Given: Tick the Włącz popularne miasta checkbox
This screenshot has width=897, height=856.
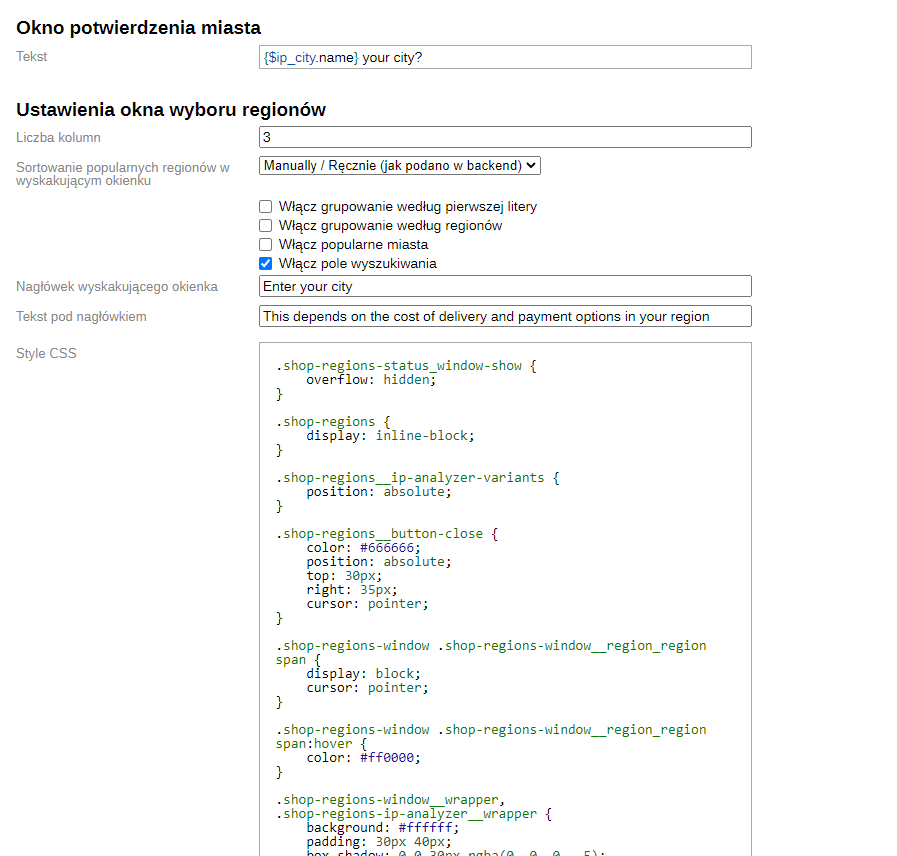Looking at the screenshot, I should (266, 245).
